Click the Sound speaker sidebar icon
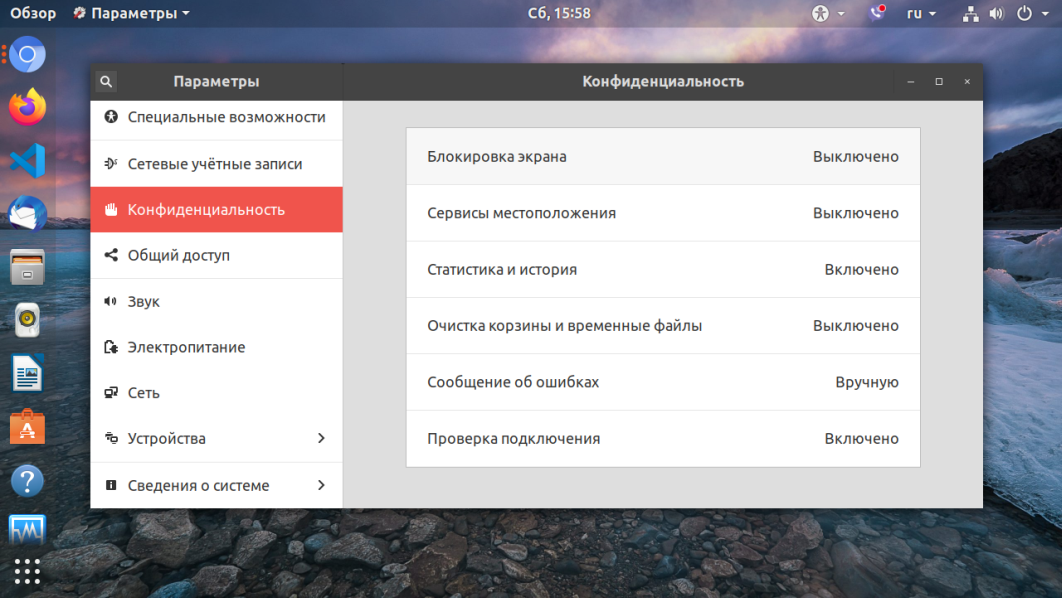This screenshot has height=598, width=1062. [x=111, y=301]
